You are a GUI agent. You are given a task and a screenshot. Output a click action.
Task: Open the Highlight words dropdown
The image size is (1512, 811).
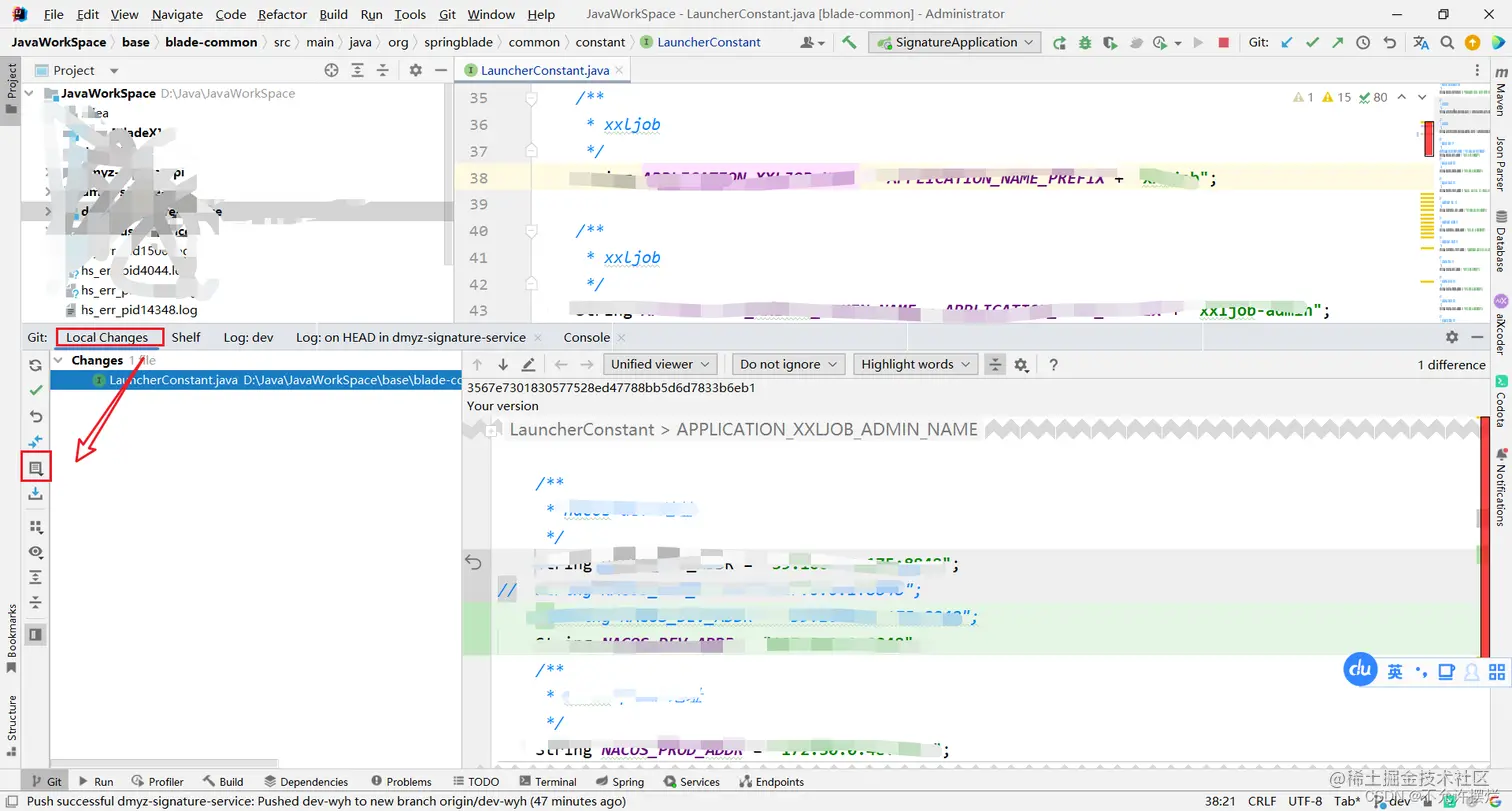tap(916, 365)
